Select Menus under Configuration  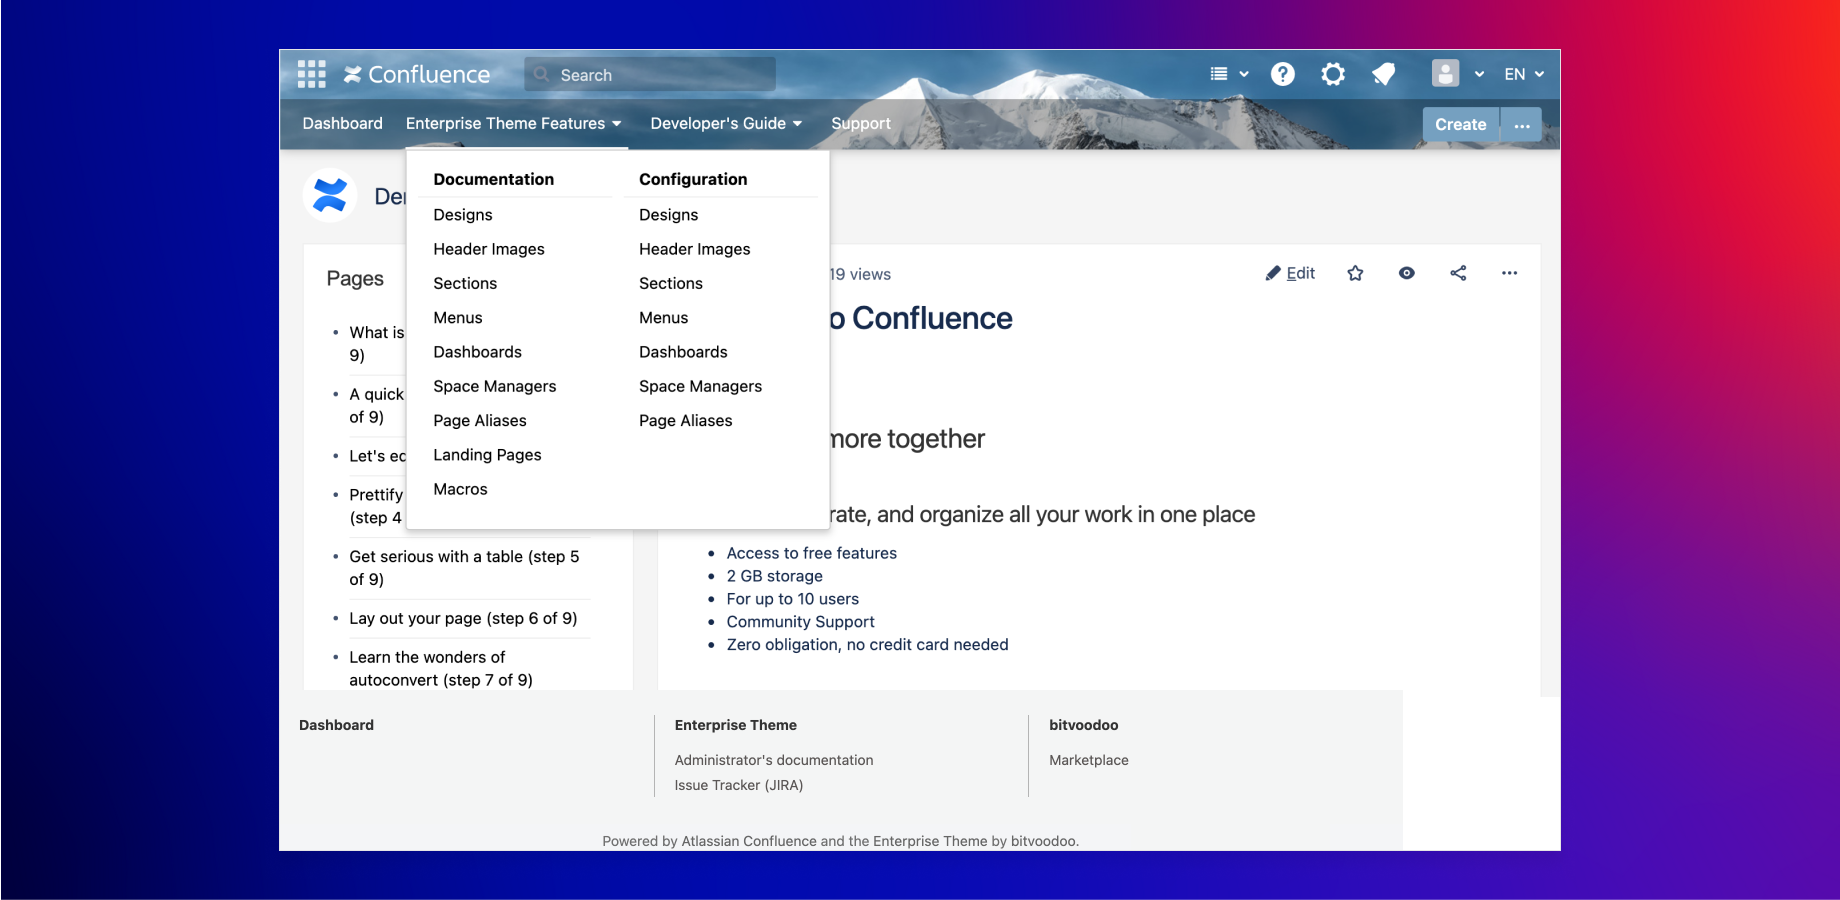tap(664, 318)
